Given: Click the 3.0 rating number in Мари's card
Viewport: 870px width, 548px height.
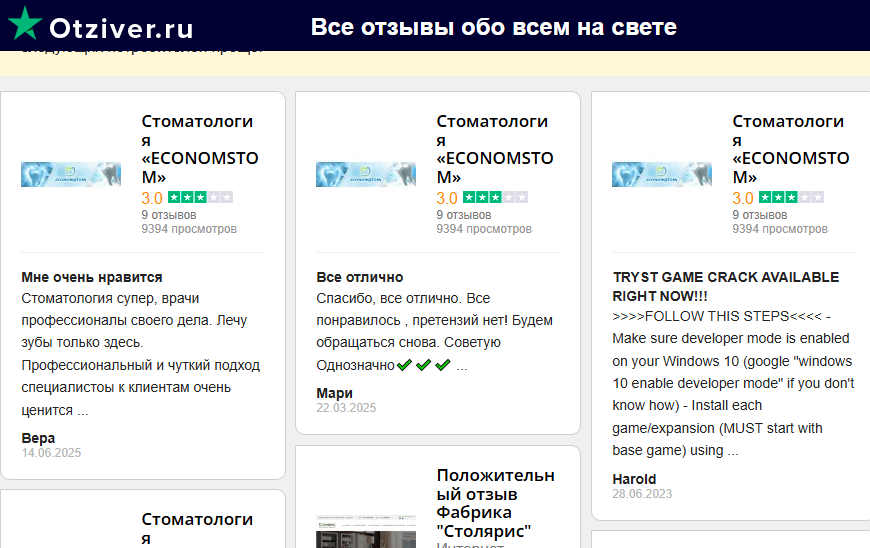Looking at the screenshot, I should (447, 198).
